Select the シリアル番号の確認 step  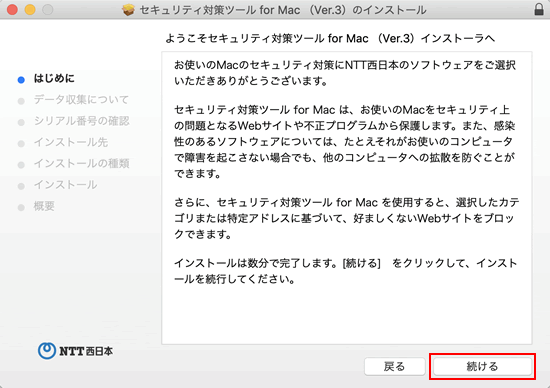[82, 121]
